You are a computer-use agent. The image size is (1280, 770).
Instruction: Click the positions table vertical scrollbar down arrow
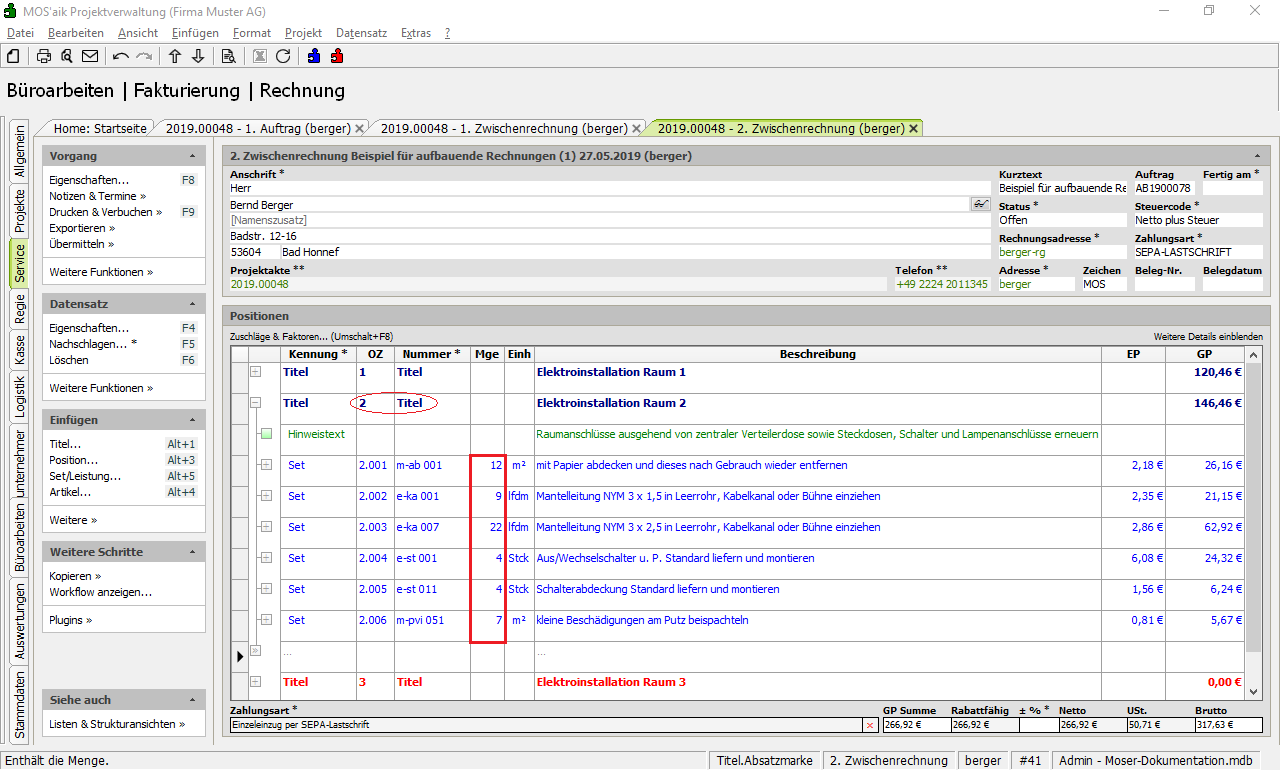tap(1254, 691)
